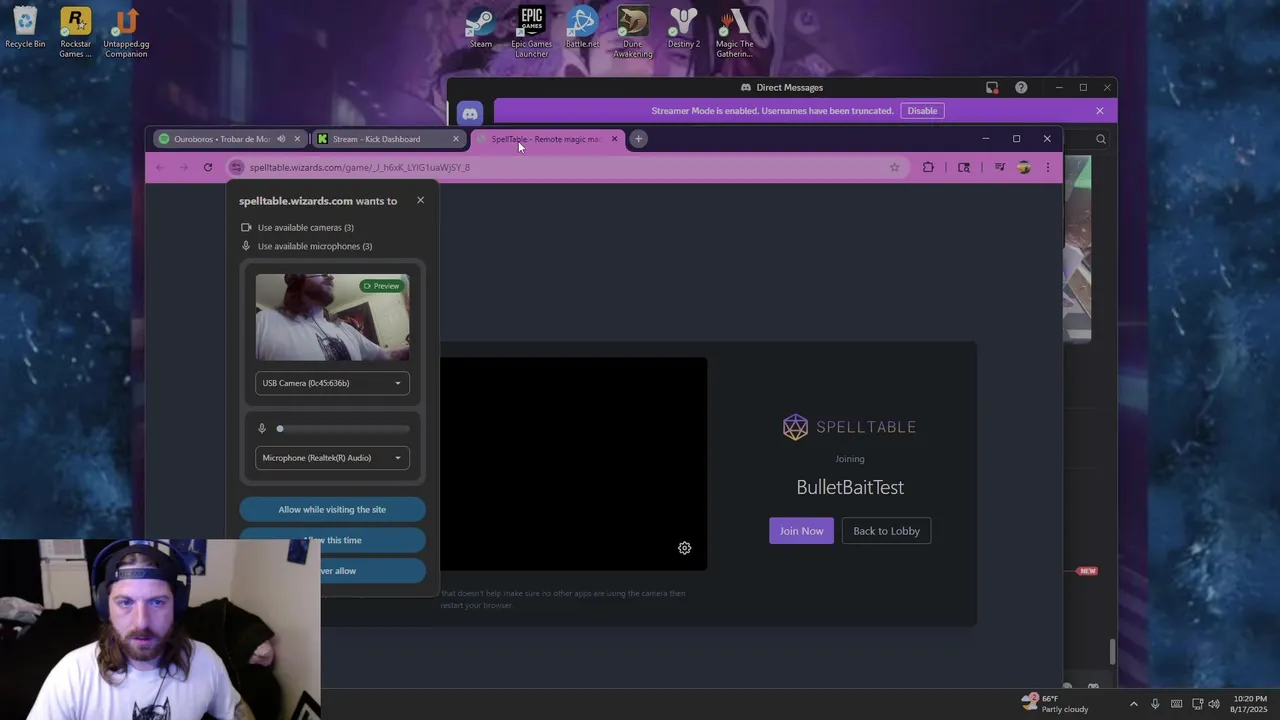Viewport: 1280px width, 720px height.
Task: Click Discord home logo icon
Action: [x=470, y=114]
